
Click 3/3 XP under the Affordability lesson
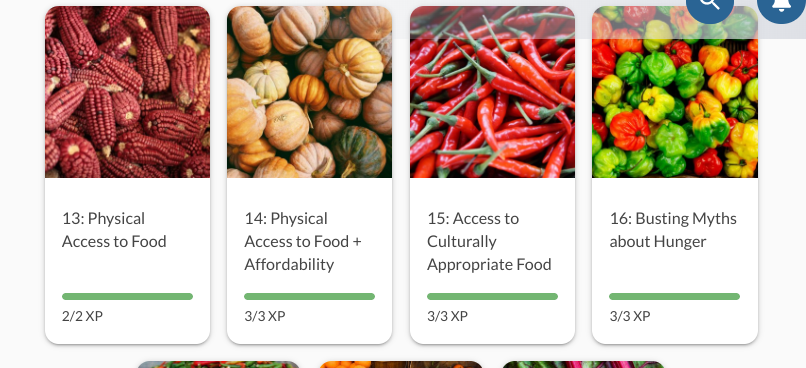click(x=265, y=316)
